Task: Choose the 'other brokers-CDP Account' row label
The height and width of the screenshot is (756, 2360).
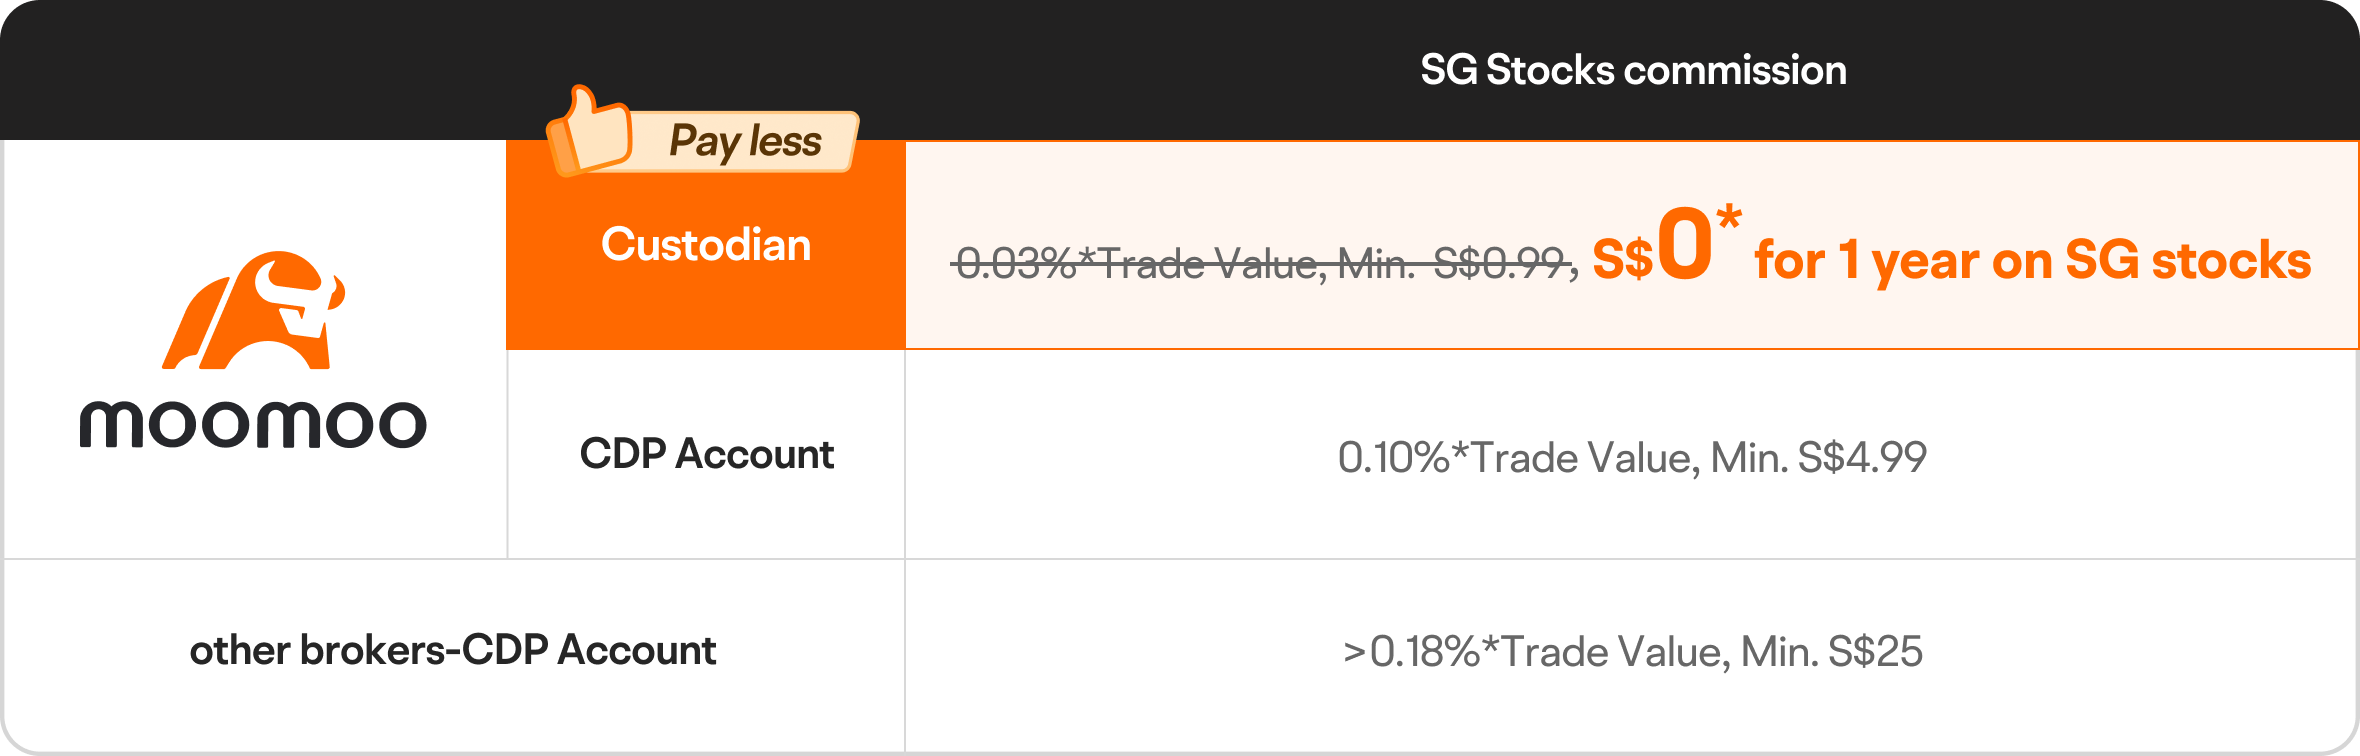Action: (453, 650)
